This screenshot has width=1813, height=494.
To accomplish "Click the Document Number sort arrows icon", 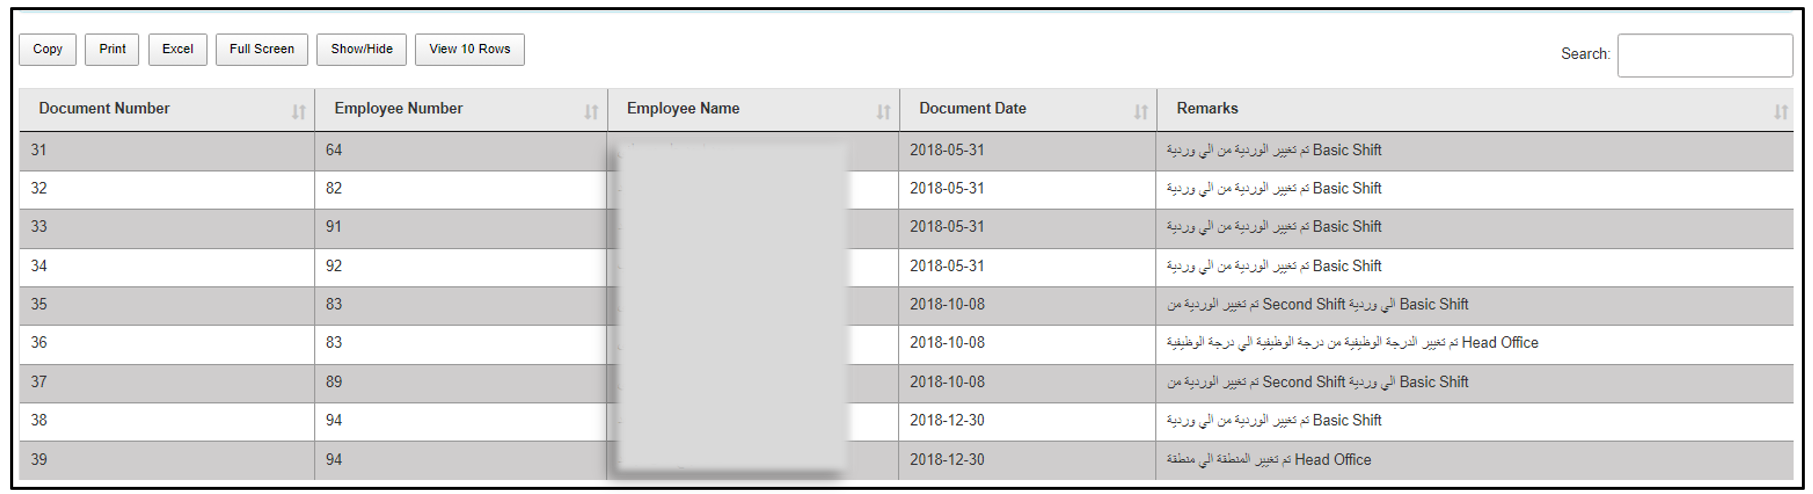I will coord(298,112).
